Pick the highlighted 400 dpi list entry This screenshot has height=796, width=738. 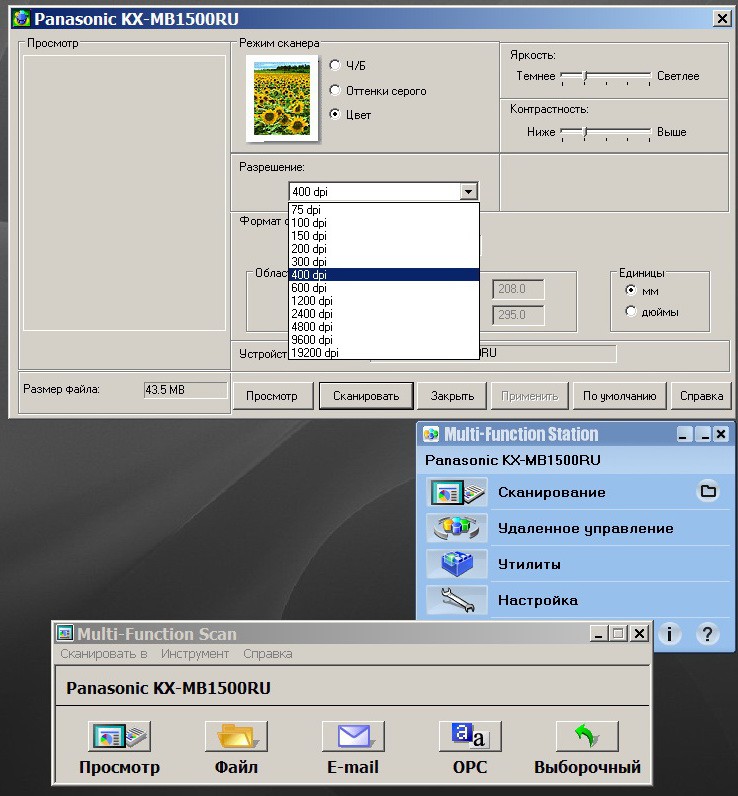(x=384, y=275)
